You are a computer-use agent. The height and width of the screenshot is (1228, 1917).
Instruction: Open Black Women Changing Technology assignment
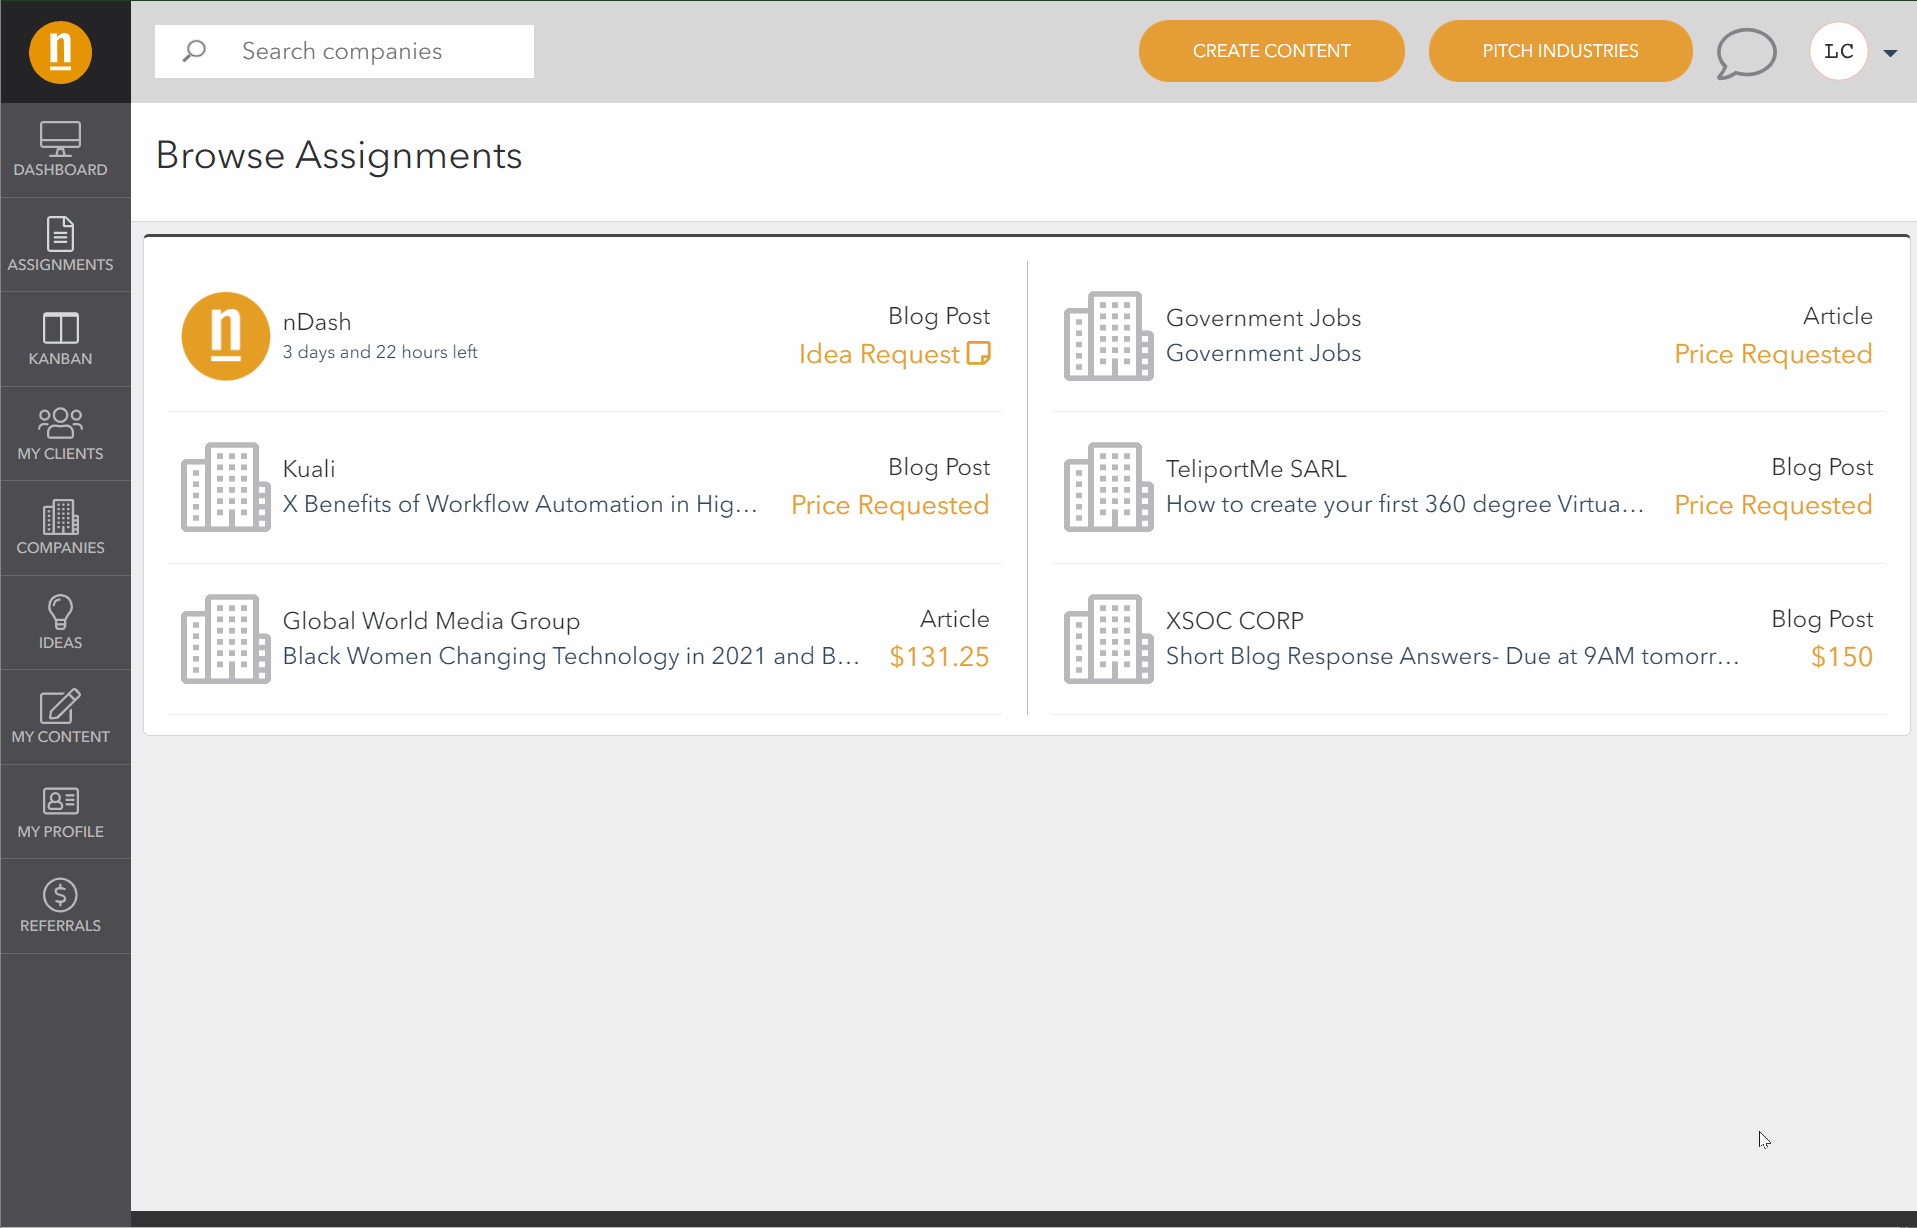click(571, 656)
